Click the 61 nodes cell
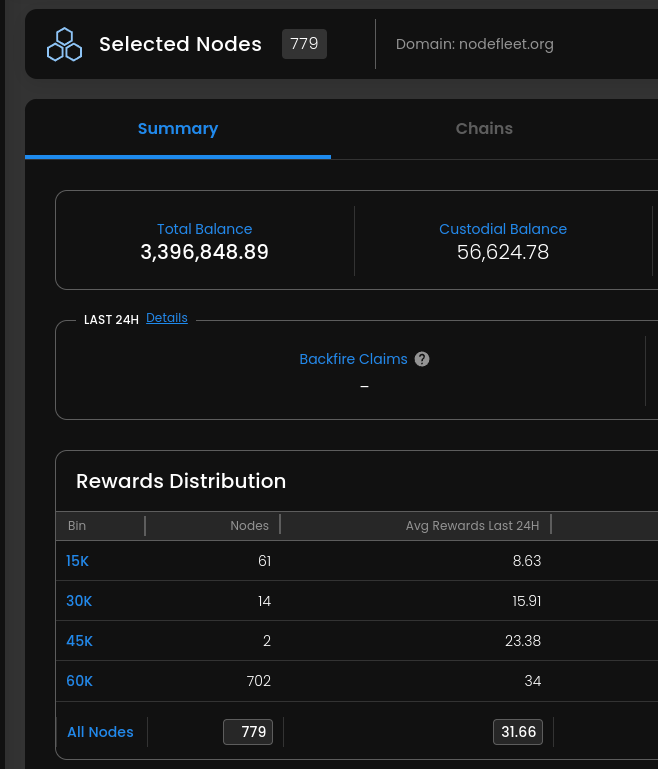 click(264, 561)
